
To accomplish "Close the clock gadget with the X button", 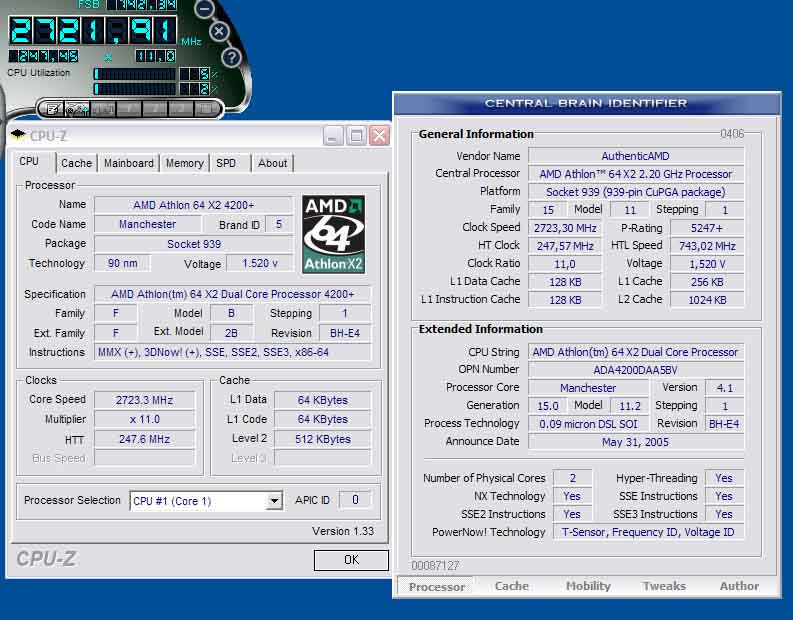I will pyautogui.click(x=219, y=32).
